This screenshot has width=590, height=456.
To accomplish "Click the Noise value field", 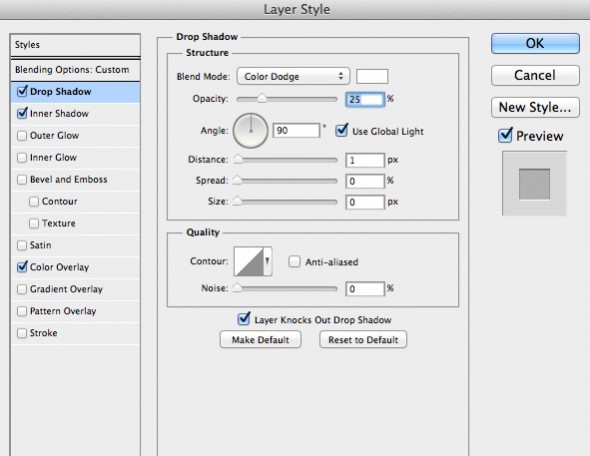I will 365,289.
